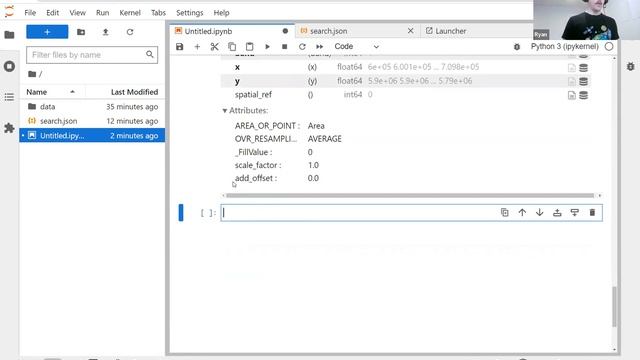Move the cell down with the arrow icon
Screen dimensions: 640x360
[x=540, y=212]
